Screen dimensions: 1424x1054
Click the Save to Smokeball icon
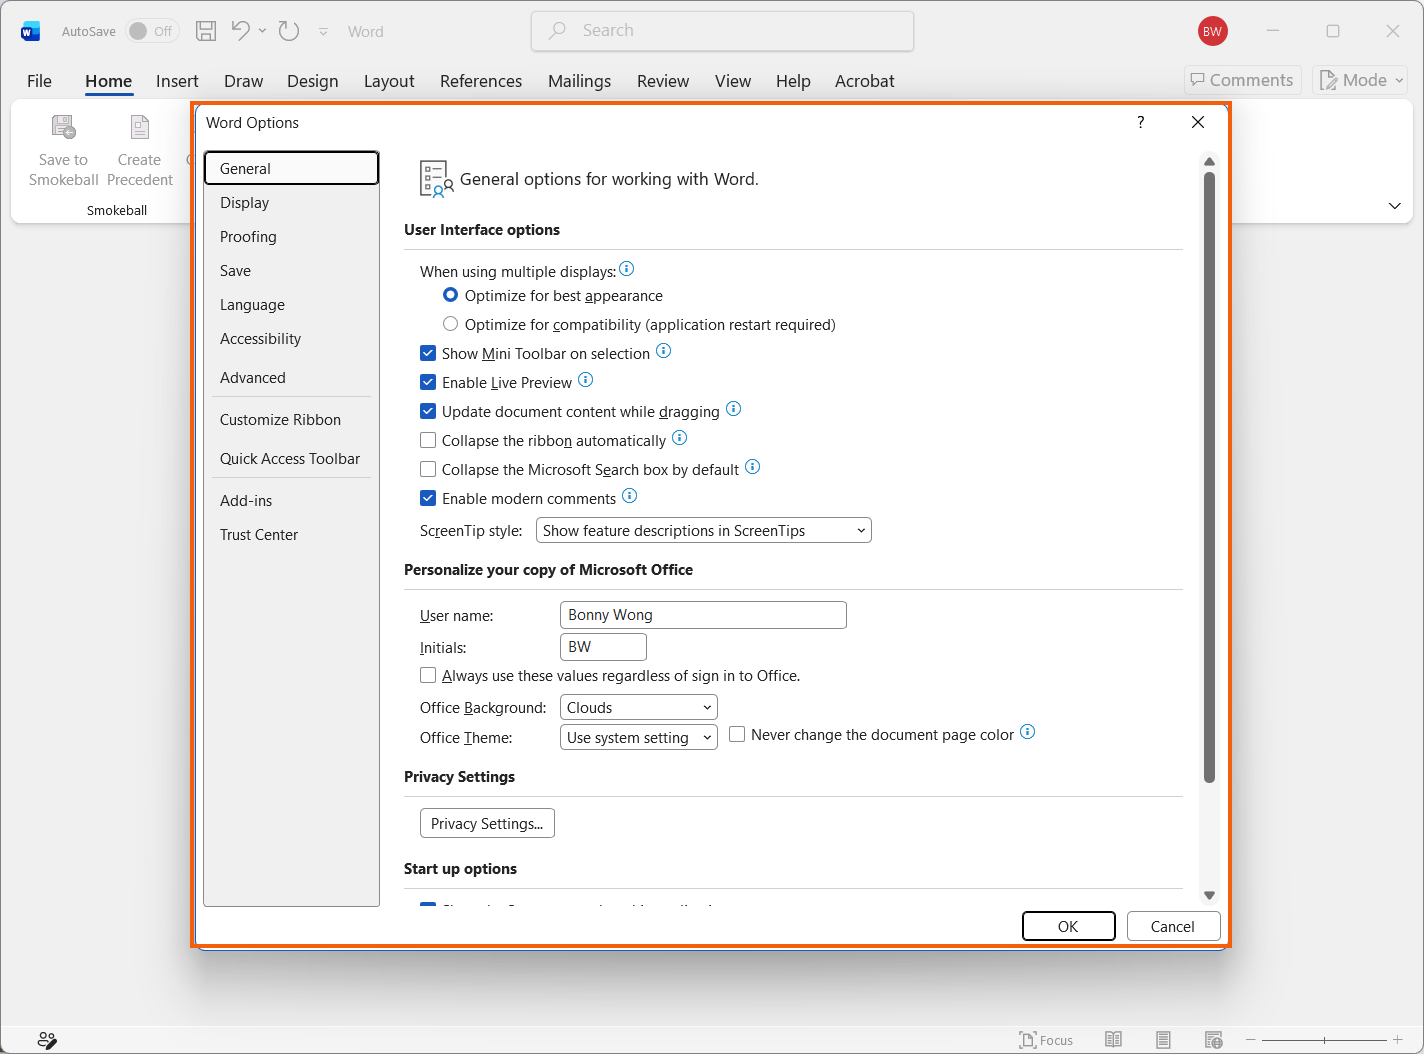click(x=63, y=127)
